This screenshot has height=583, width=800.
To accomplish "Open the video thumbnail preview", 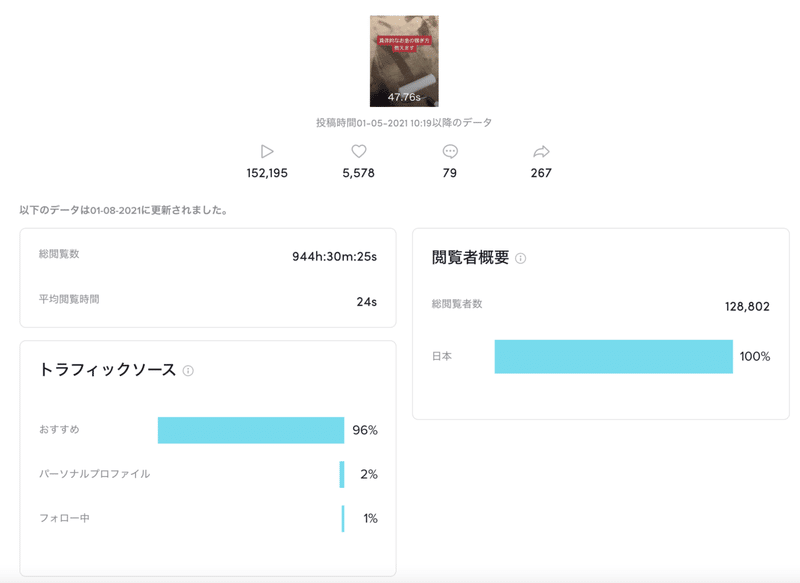I will (404, 60).
